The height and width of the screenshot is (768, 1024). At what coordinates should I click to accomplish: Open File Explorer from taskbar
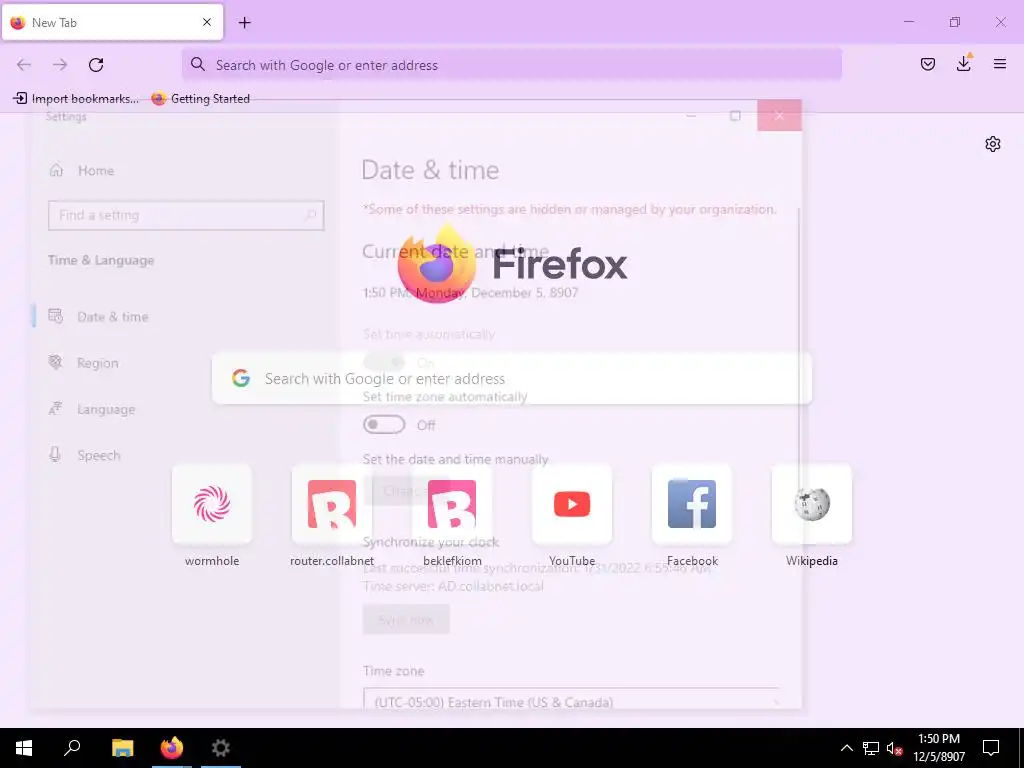click(x=122, y=748)
